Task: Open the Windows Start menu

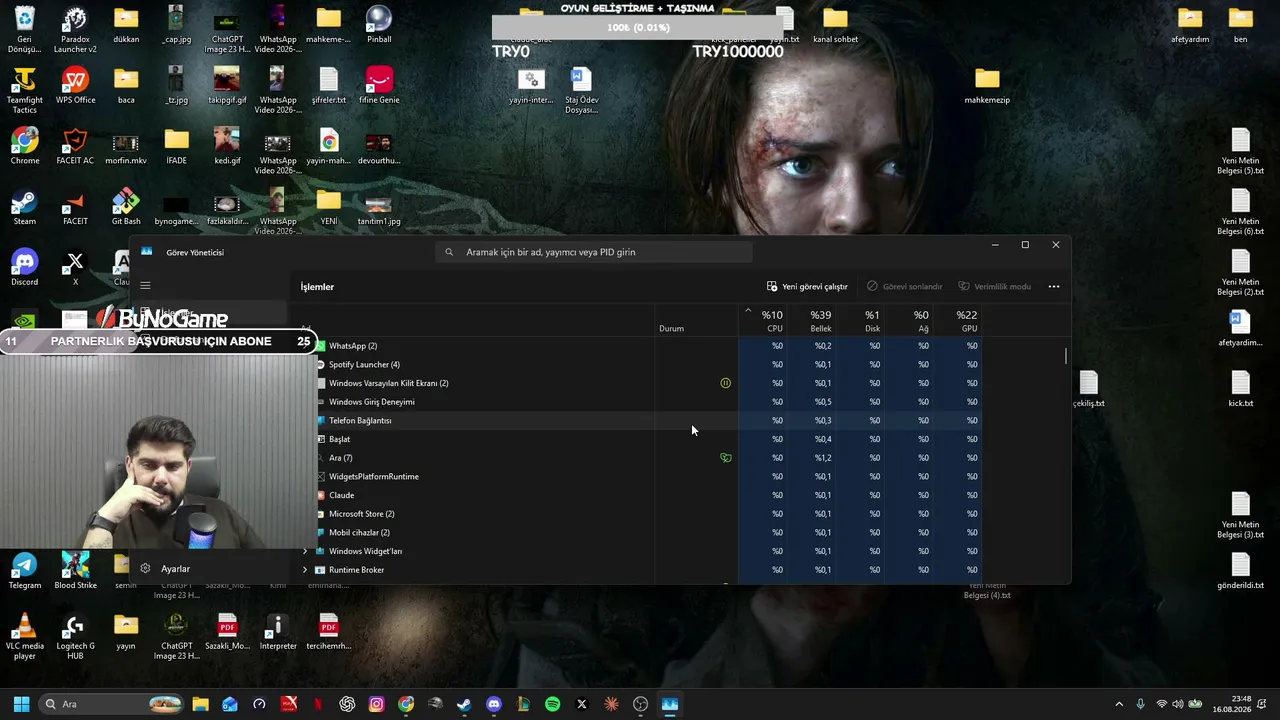Action: (21, 704)
